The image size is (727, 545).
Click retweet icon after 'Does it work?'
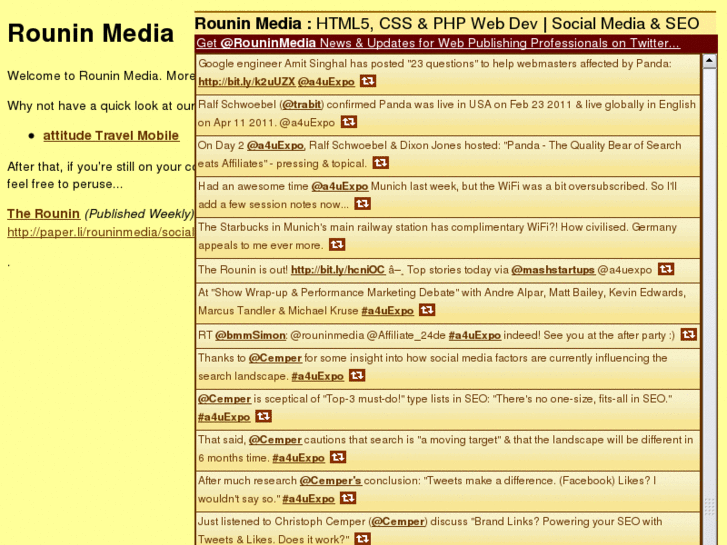(363, 539)
